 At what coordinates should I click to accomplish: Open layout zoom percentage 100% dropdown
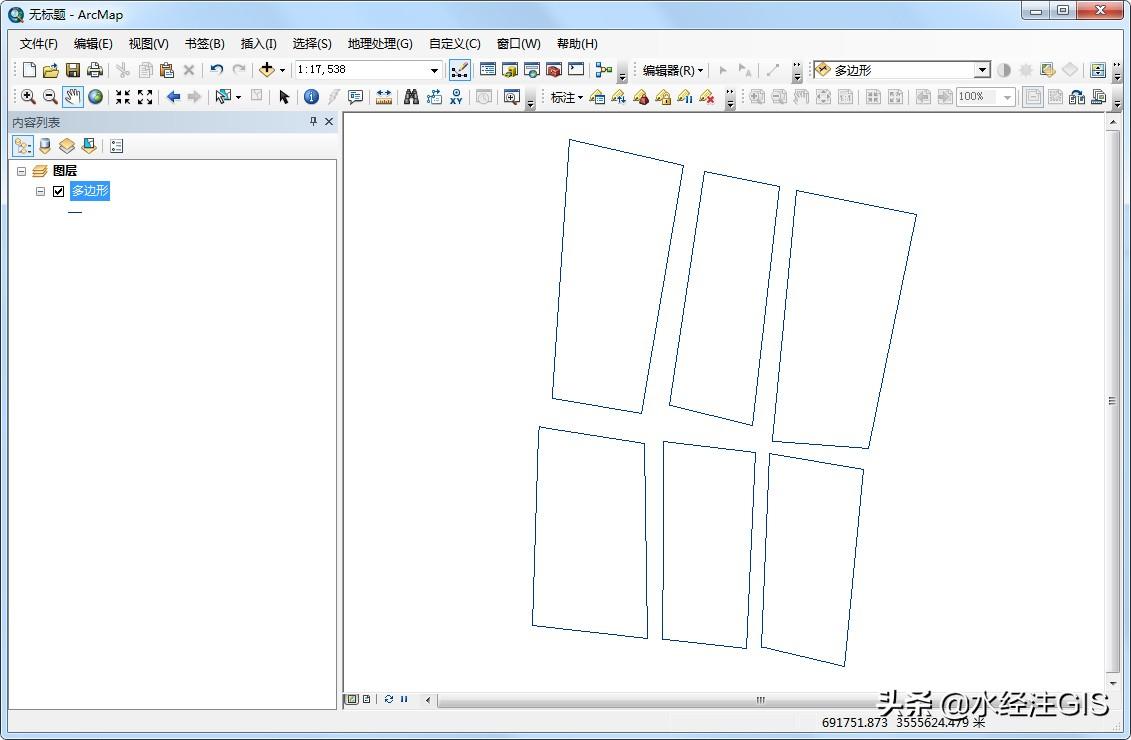1008,97
